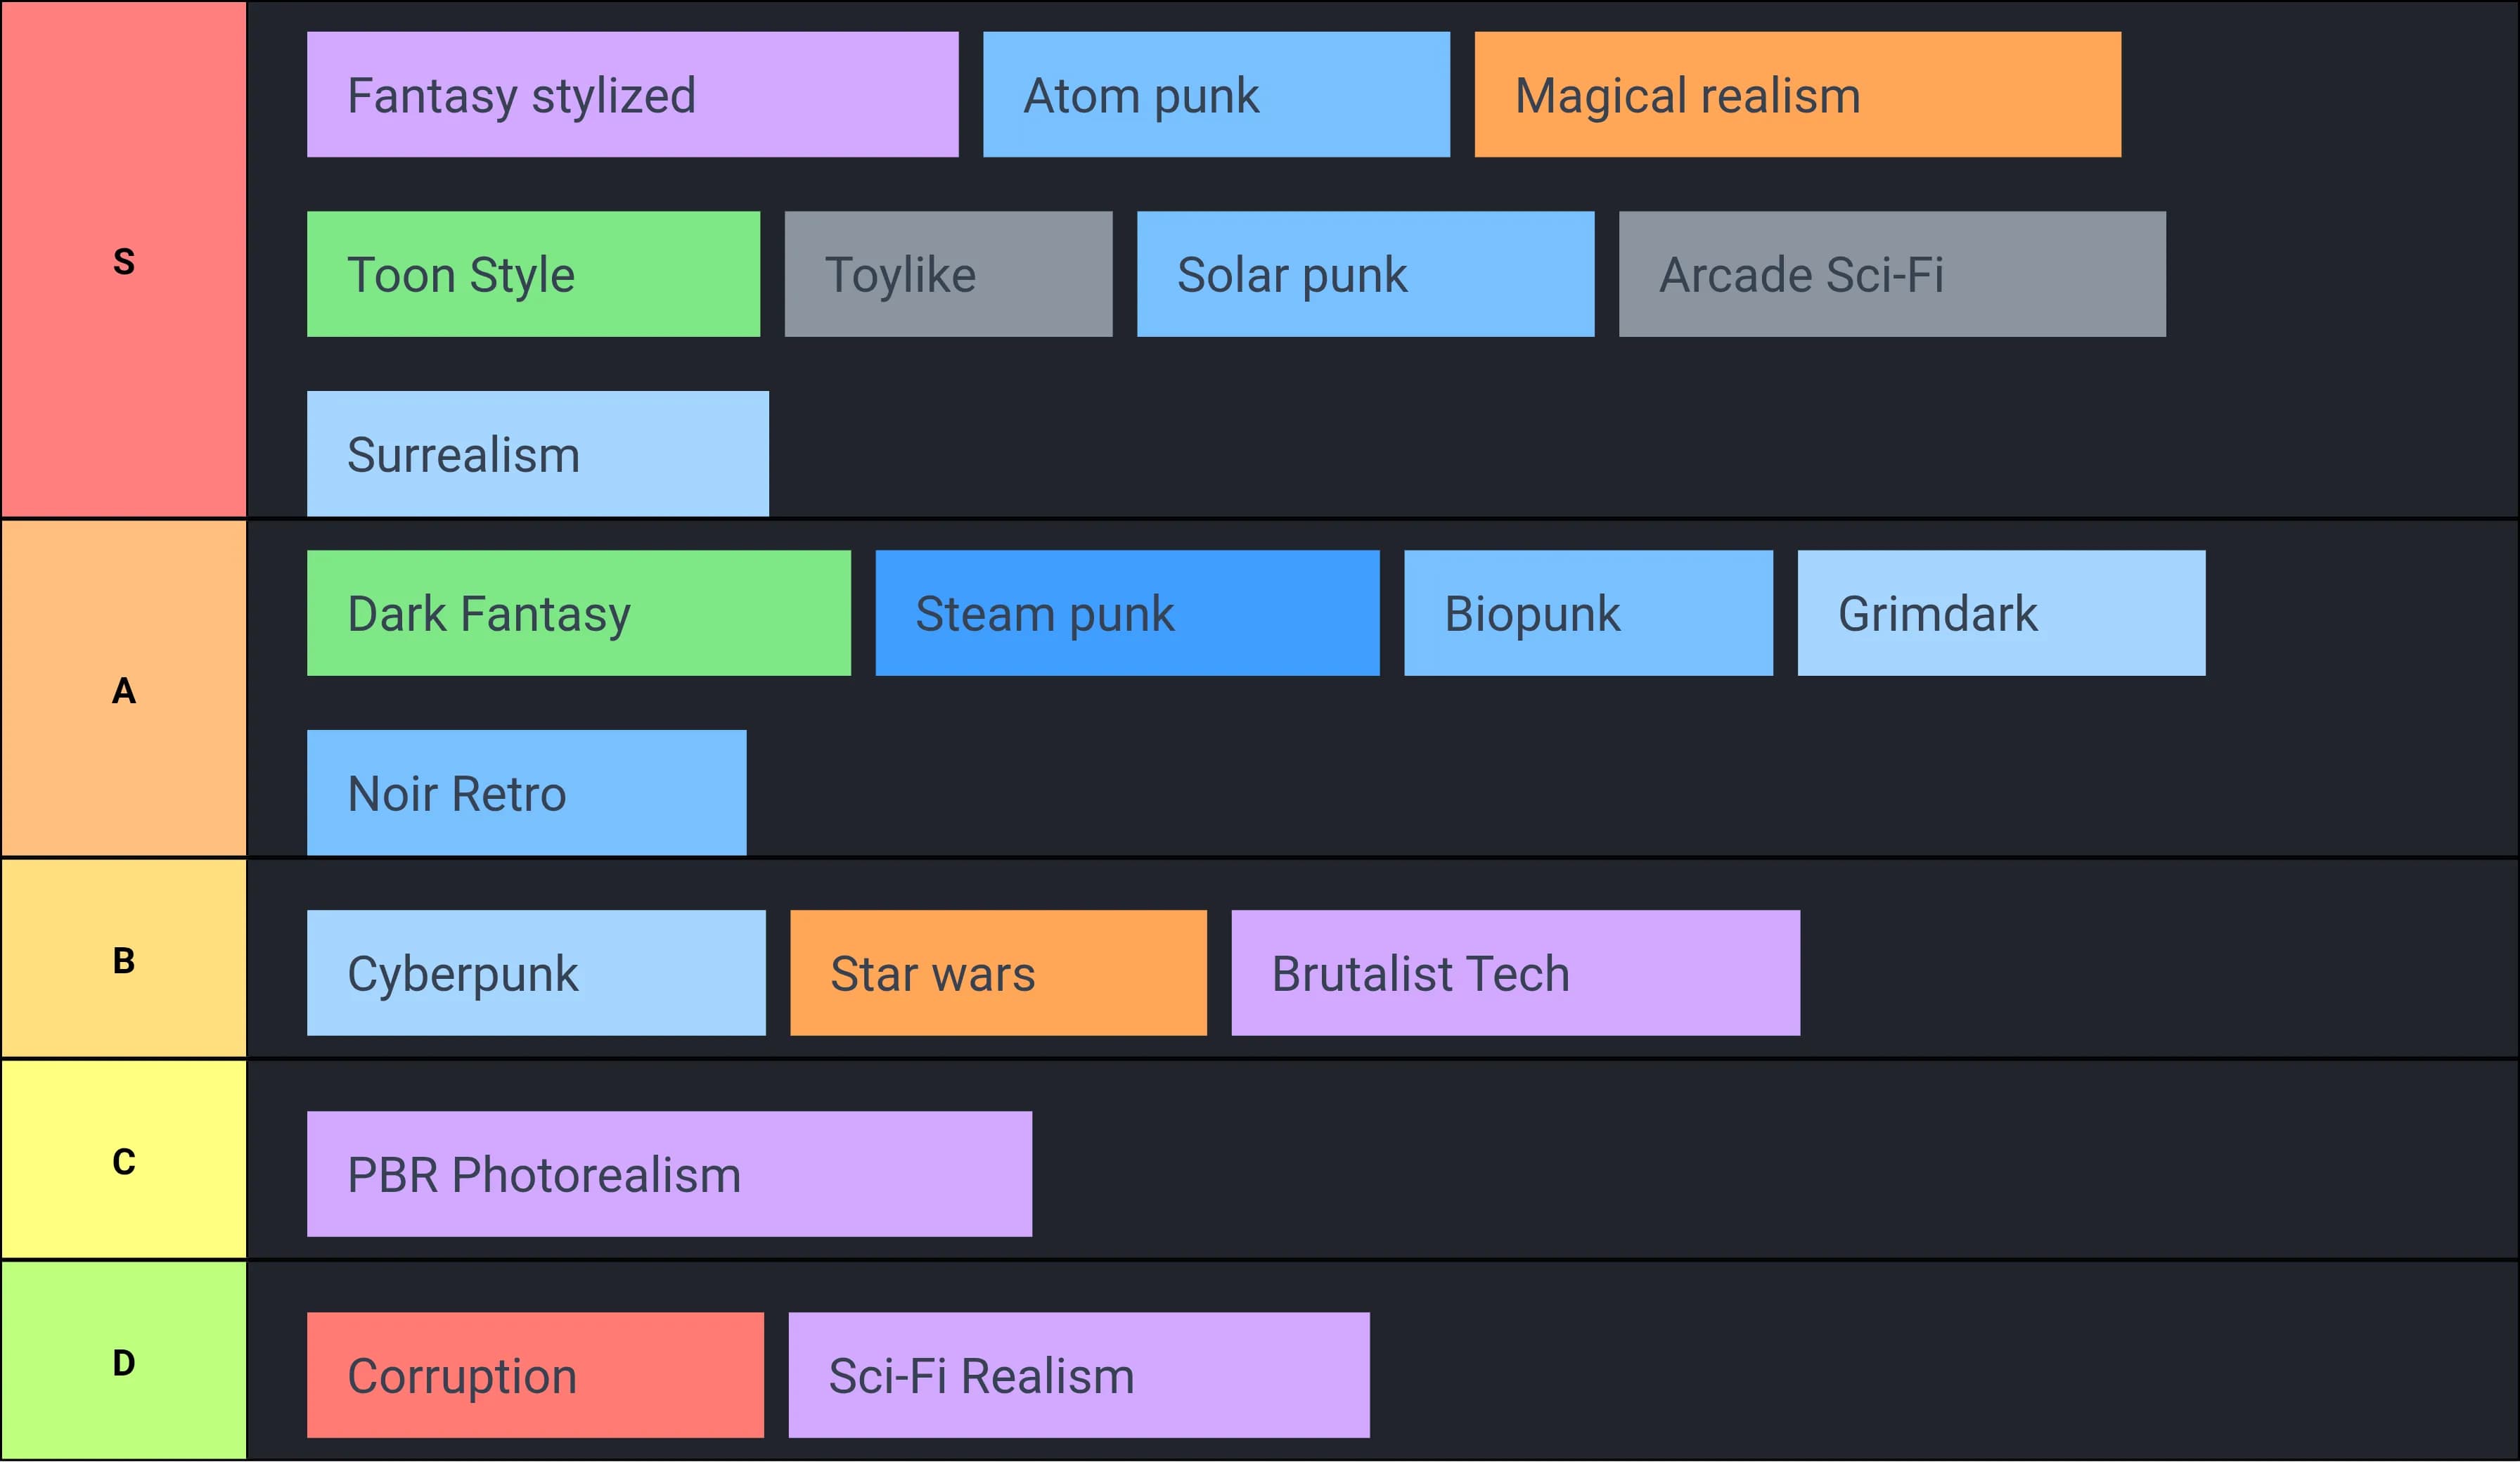Click the orange Star wars tile
The width and height of the screenshot is (2520, 1462).
[x=998, y=973]
